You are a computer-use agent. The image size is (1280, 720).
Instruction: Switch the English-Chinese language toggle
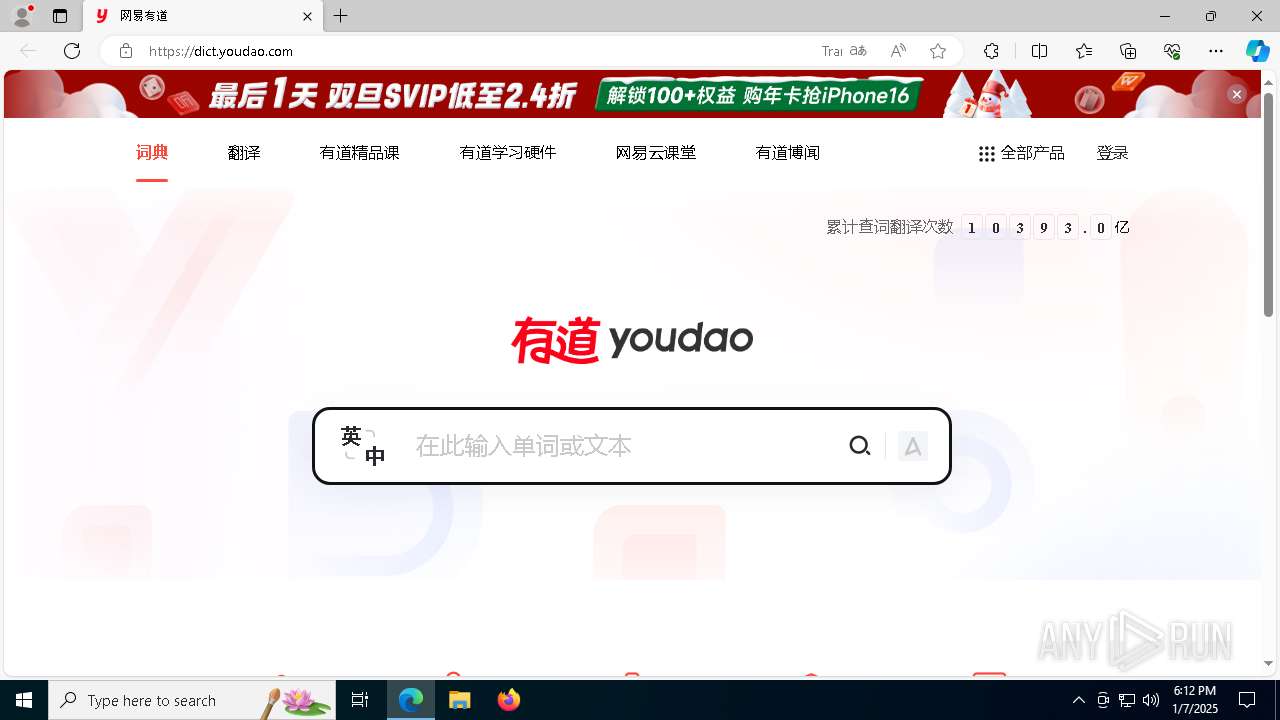coord(363,446)
